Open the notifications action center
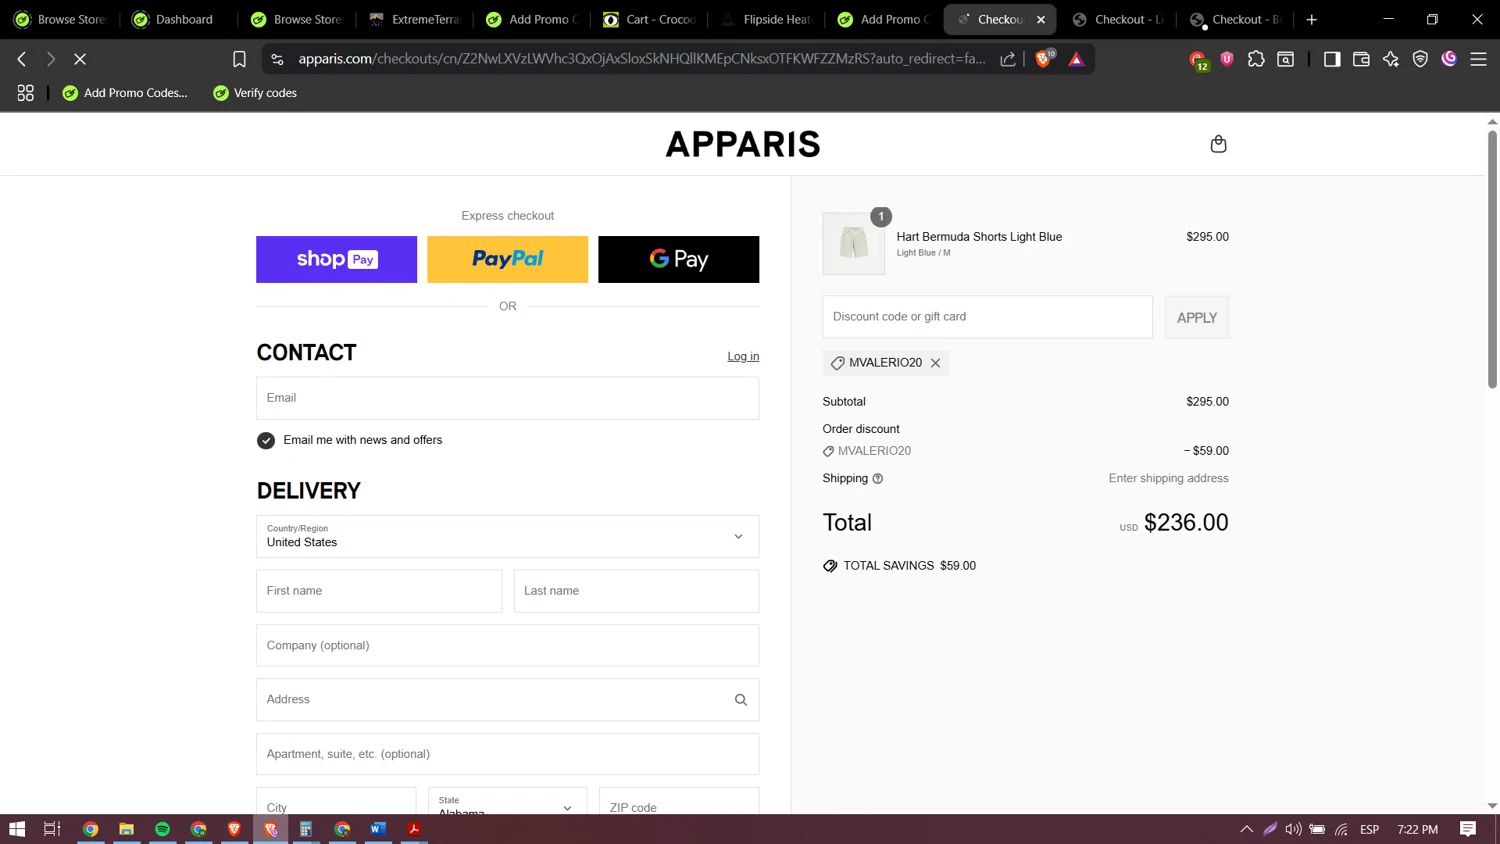 click(1468, 829)
